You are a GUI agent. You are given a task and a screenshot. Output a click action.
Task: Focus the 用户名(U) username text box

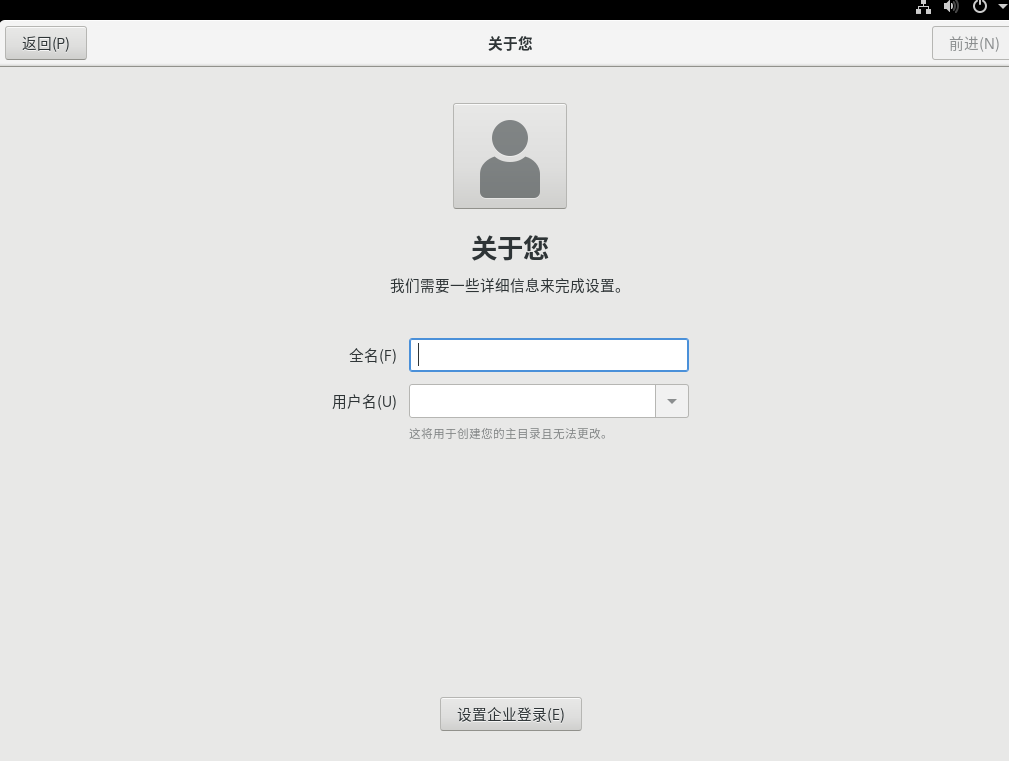[532, 401]
